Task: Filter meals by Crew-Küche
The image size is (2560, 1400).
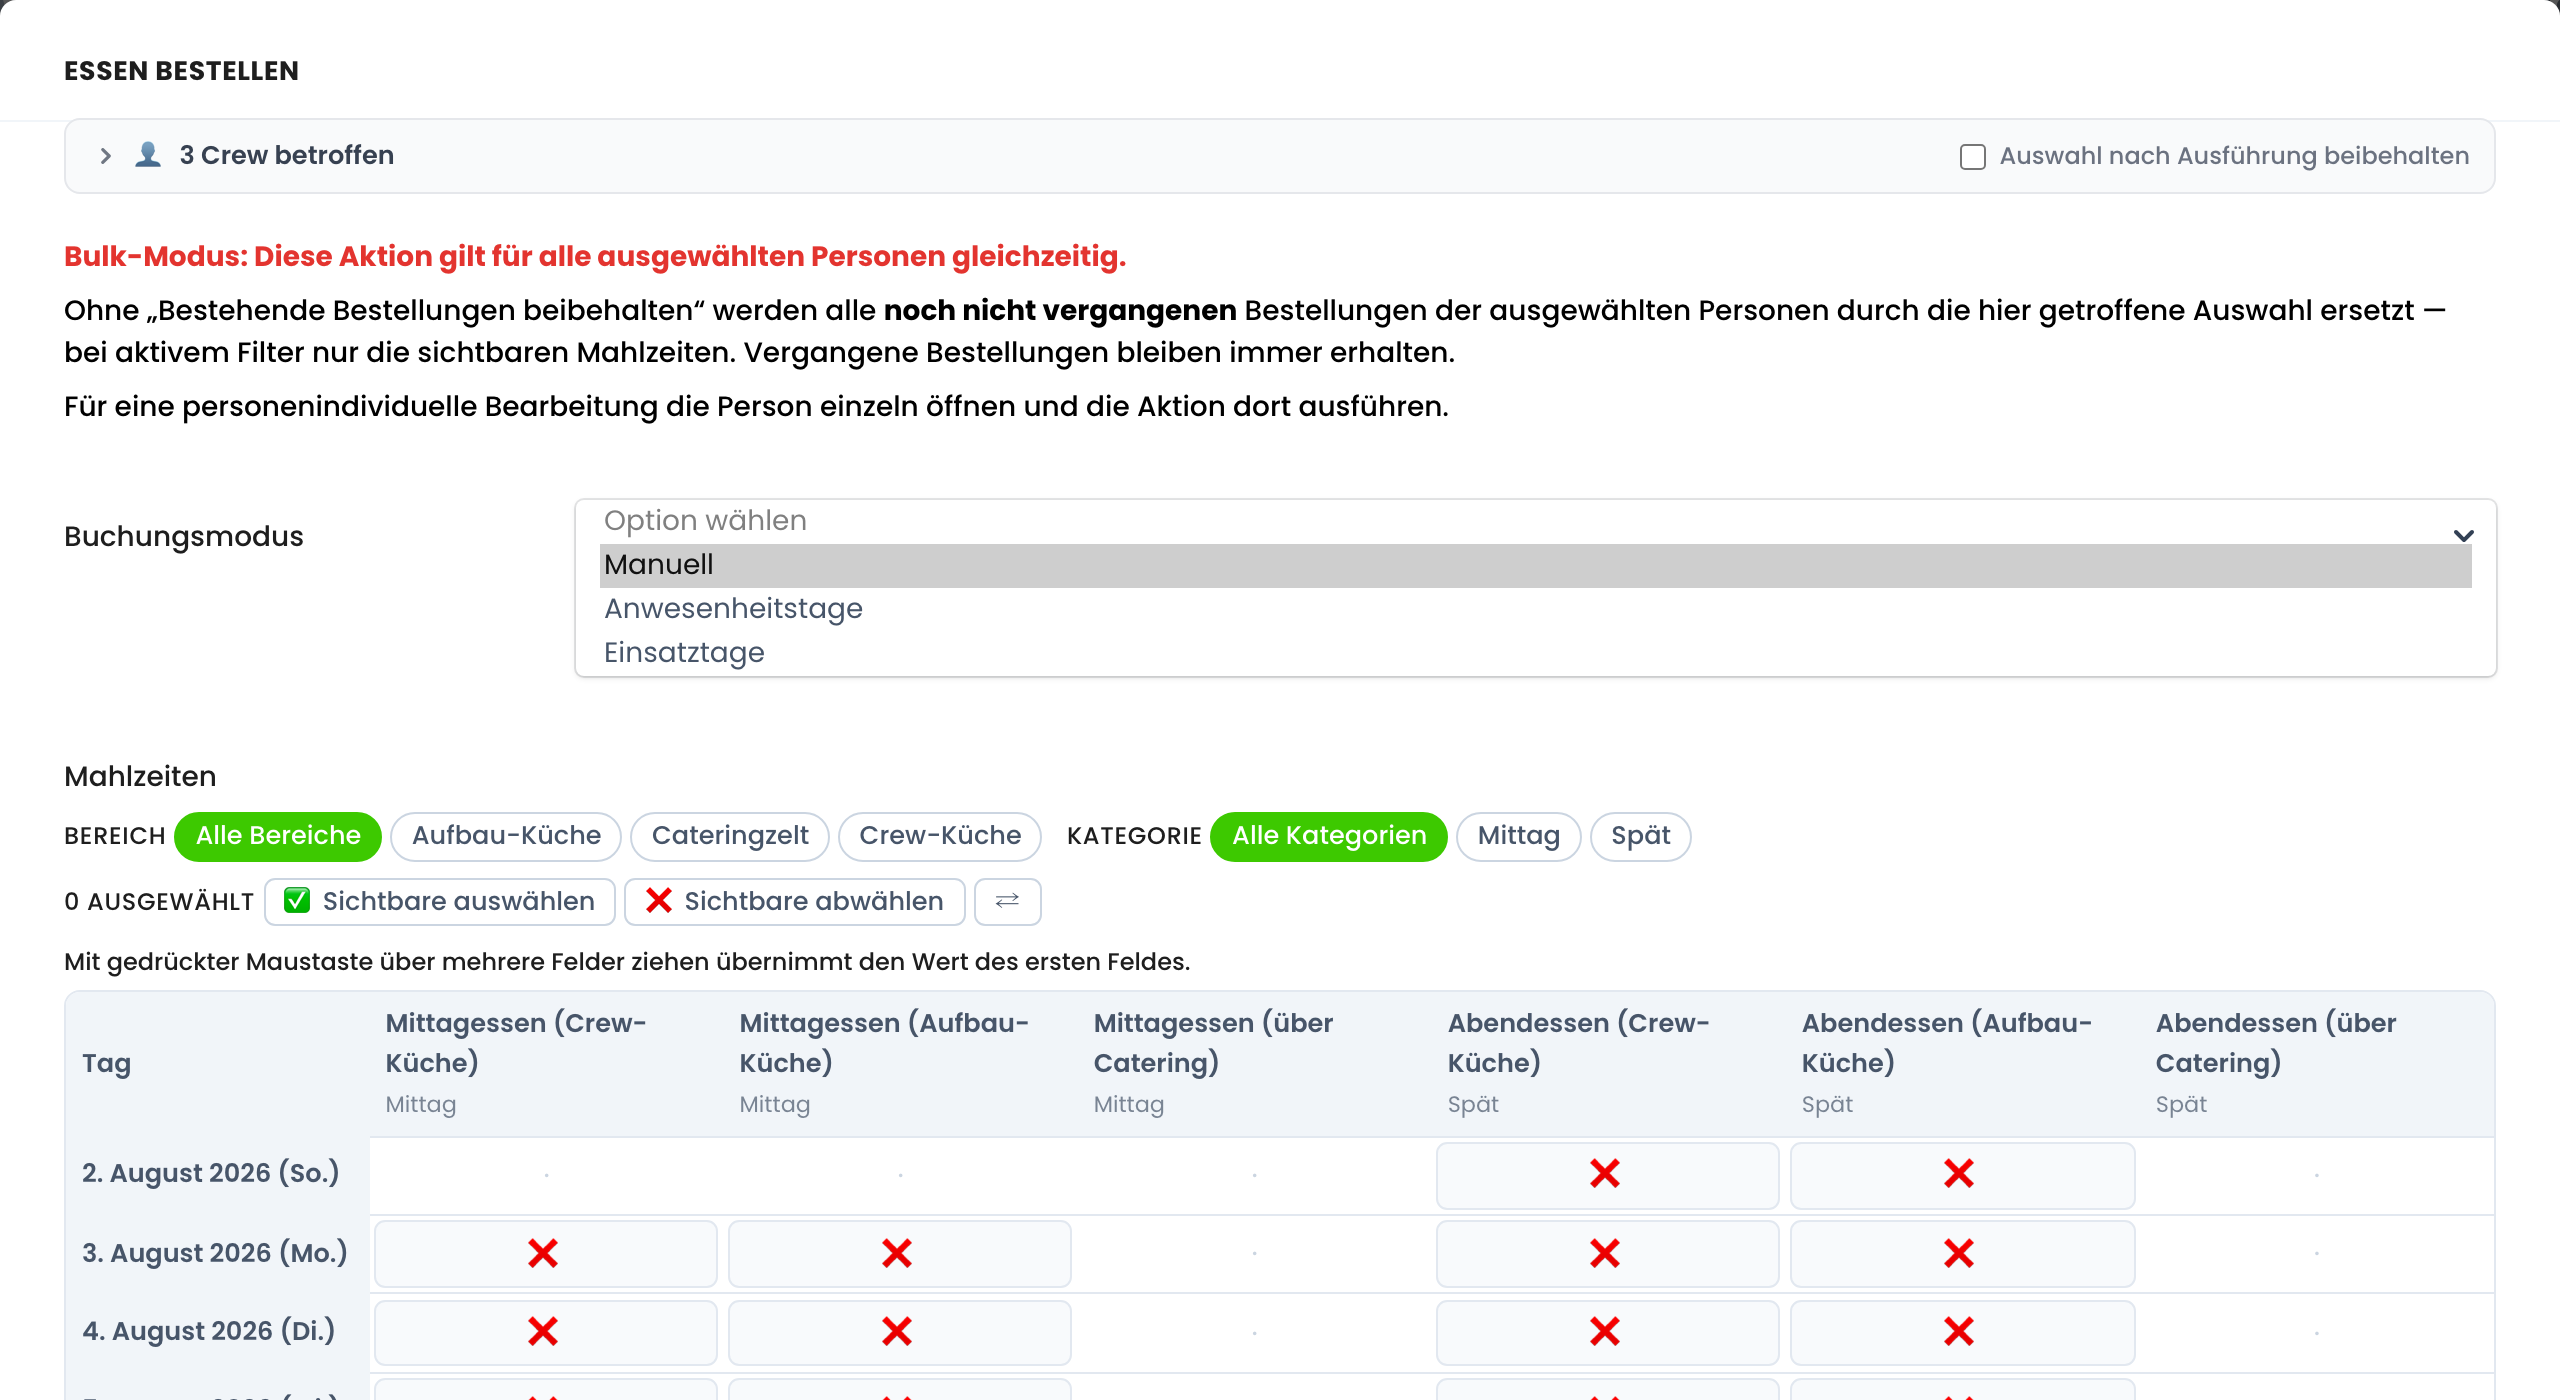Action: (x=940, y=836)
